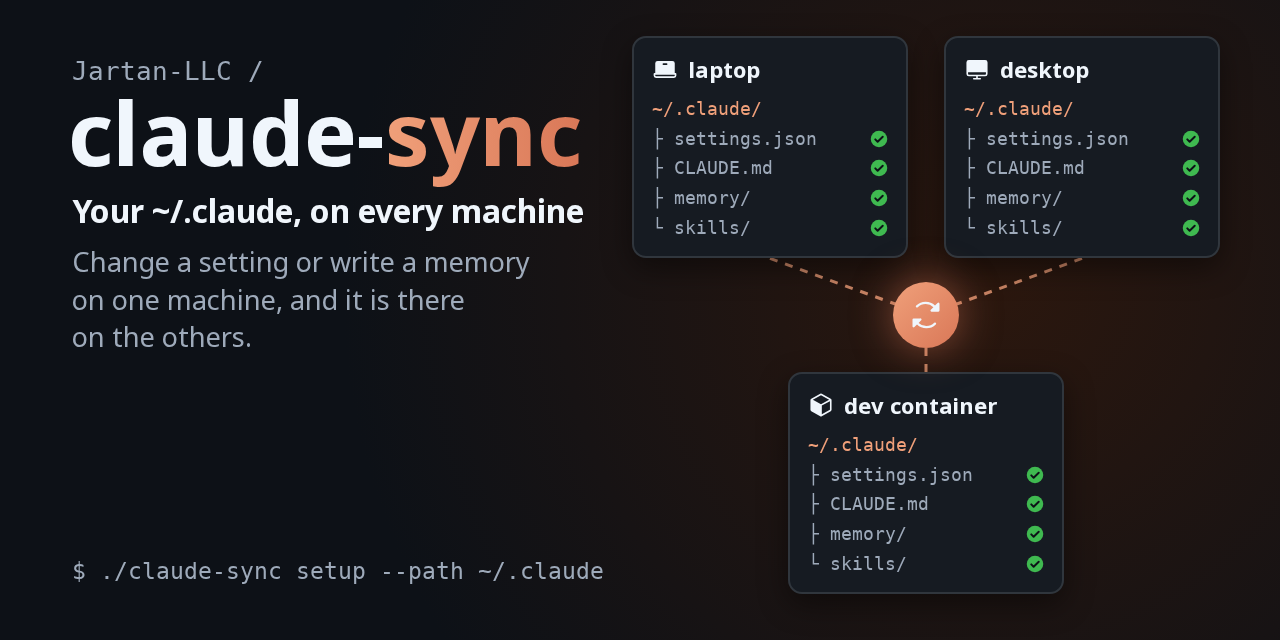
Task: Click the ~/.claude/ path in the desktop card
Action: pos(1019,109)
